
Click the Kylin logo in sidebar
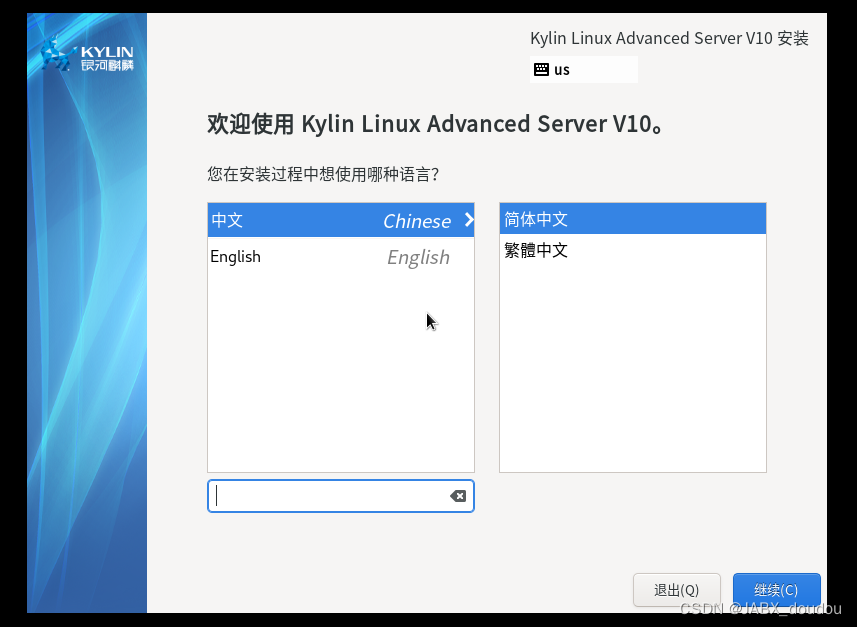[87, 55]
